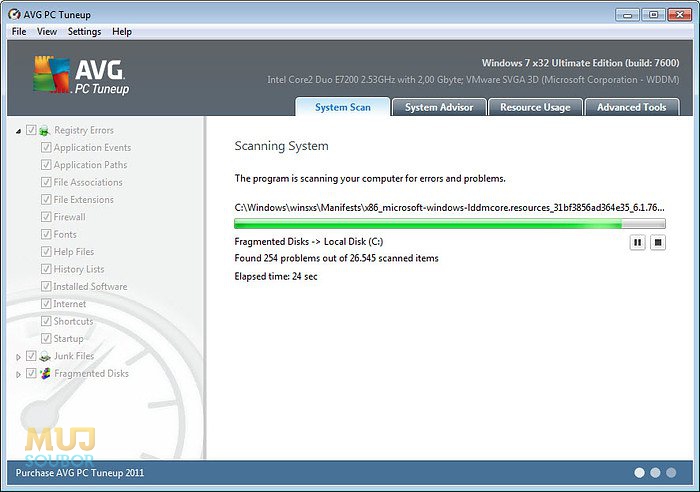Click the Registry Errors category icon
700x492 pixels.
(x=44, y=131)
